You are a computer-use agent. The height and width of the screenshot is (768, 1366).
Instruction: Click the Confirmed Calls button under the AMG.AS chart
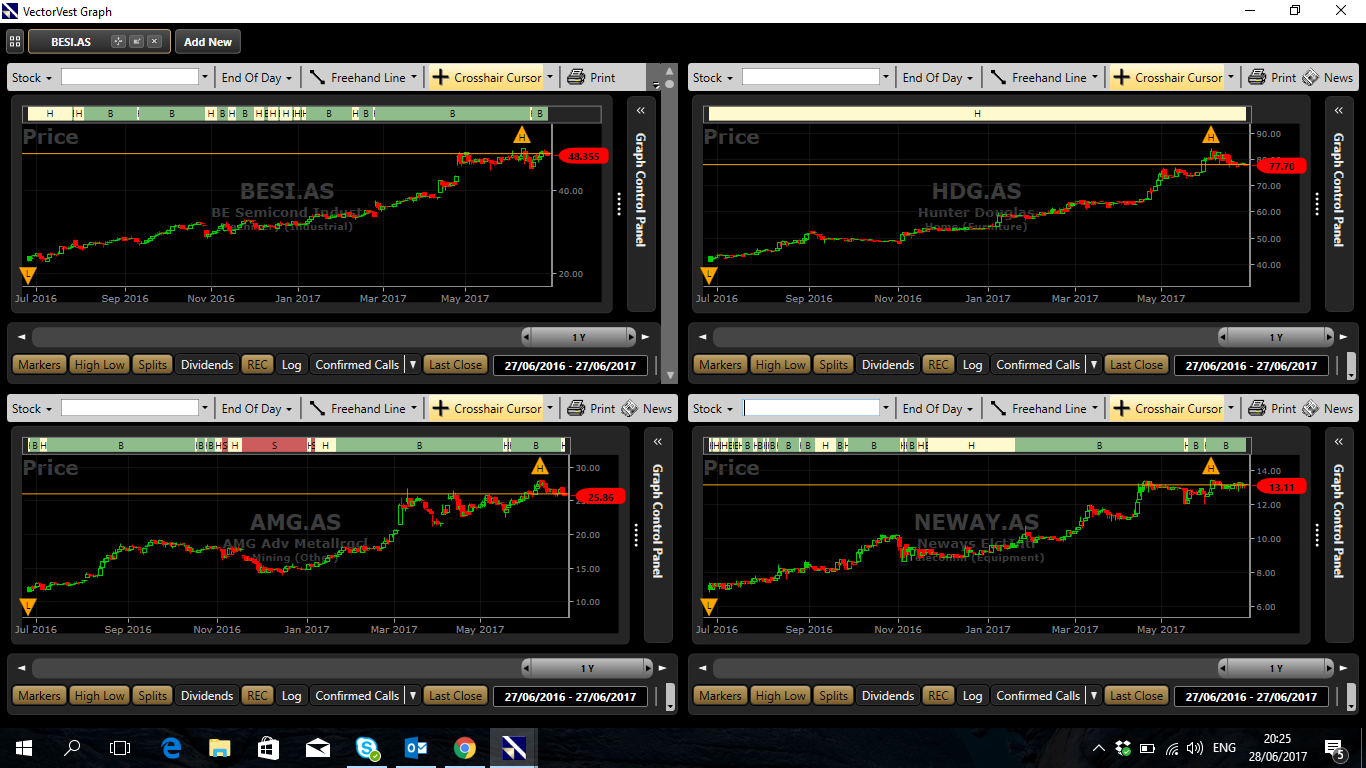coord(357,696)
